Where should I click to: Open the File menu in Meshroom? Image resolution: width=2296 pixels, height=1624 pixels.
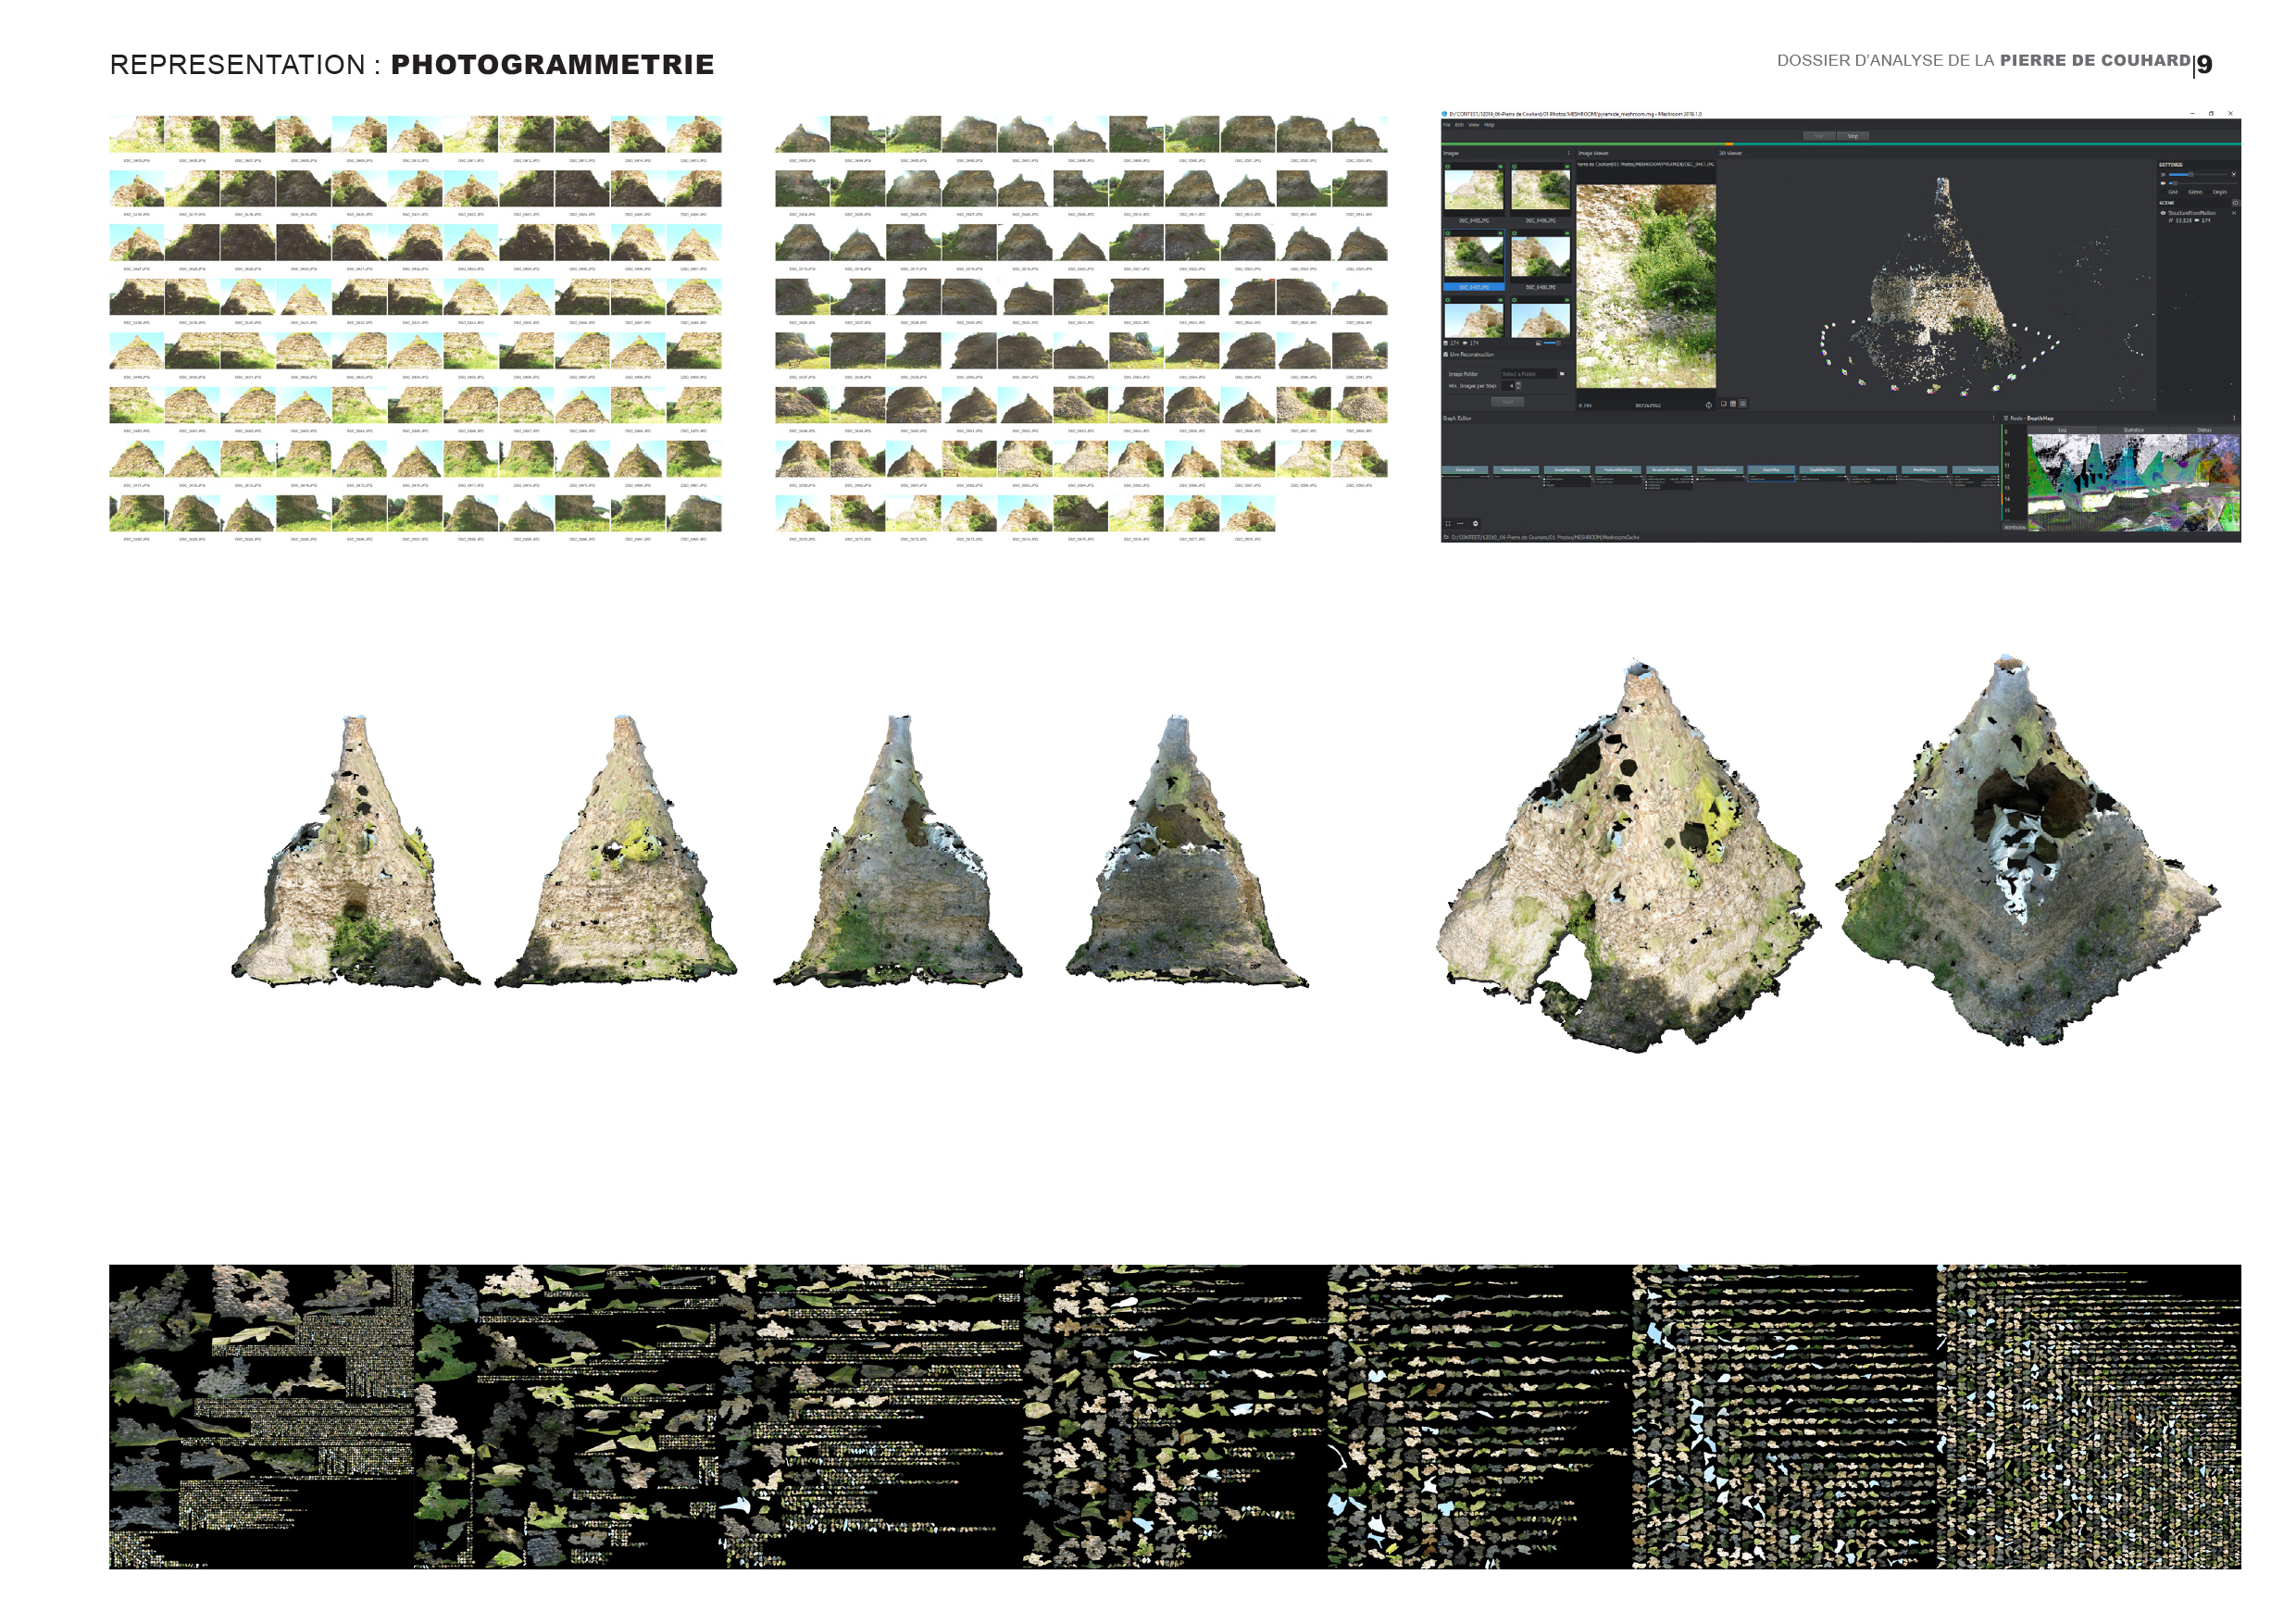[1447, 125]
